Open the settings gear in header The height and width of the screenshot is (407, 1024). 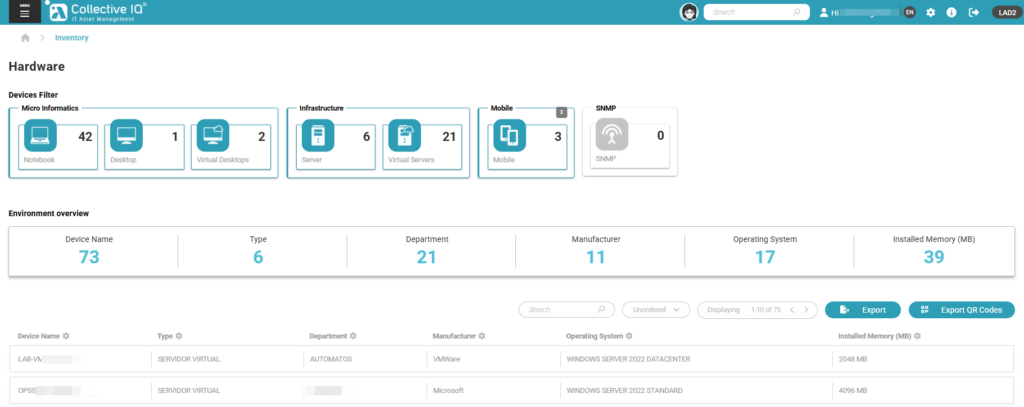(x=930, y=12)
